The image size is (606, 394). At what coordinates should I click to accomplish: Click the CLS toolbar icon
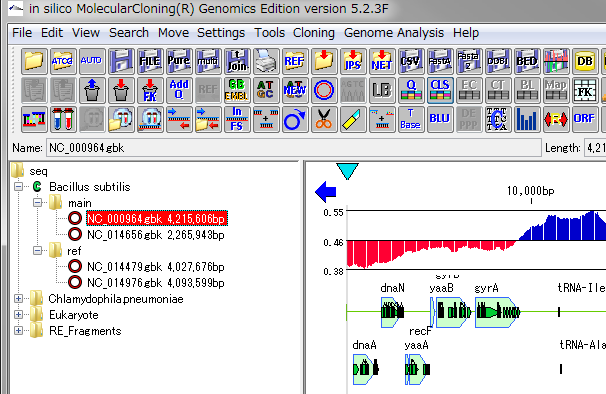[x=440, y=90]
